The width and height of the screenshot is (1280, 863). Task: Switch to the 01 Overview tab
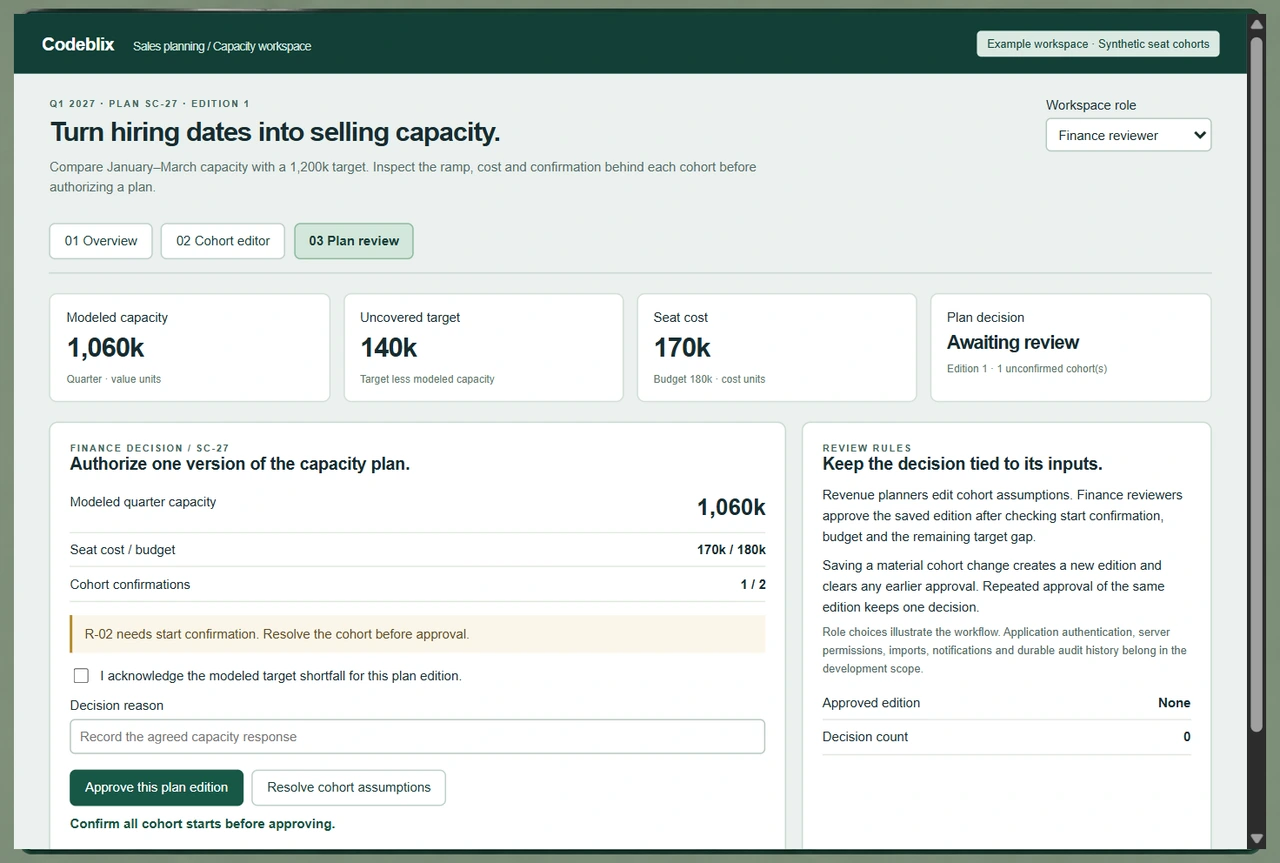coord(101,241)
